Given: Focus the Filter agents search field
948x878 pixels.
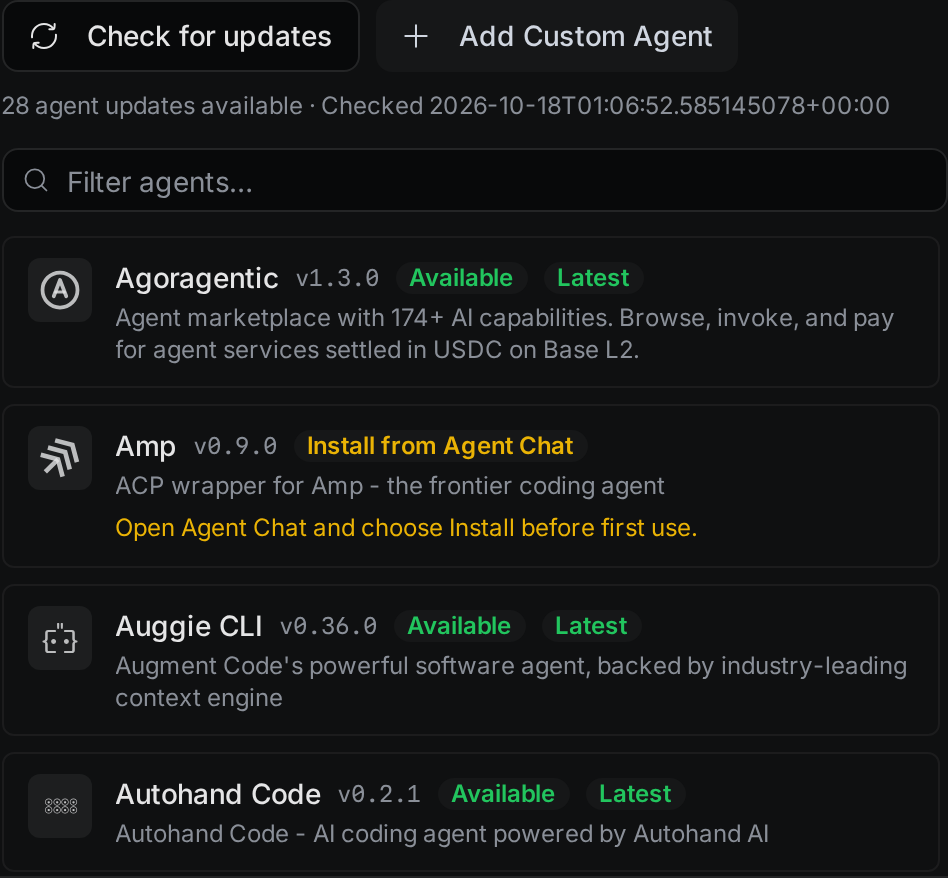Looking at the screenshot, I should pos(475,180).
